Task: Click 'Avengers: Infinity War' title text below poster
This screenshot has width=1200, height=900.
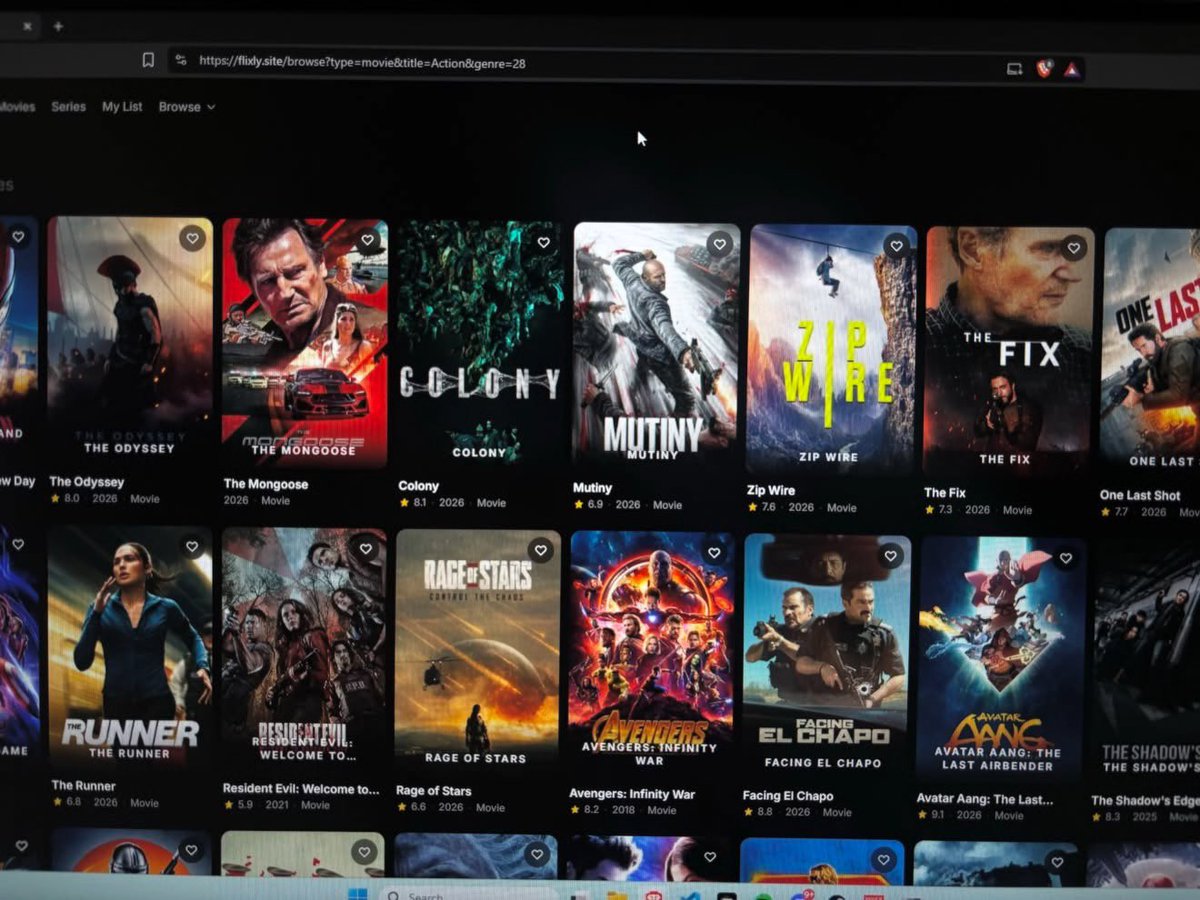Action: (x=632, y=794)
